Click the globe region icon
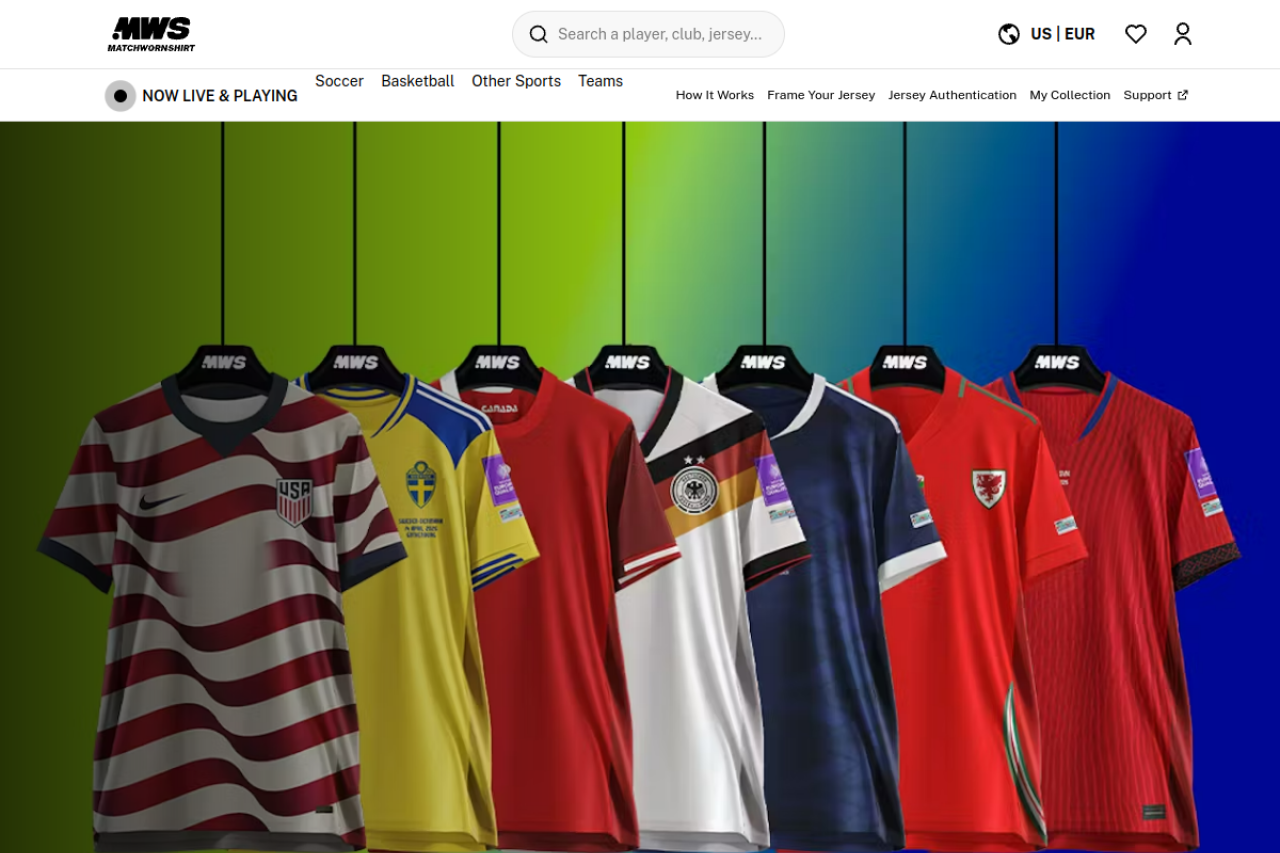The image size is (1280, 853). (x=1008, y=34)
